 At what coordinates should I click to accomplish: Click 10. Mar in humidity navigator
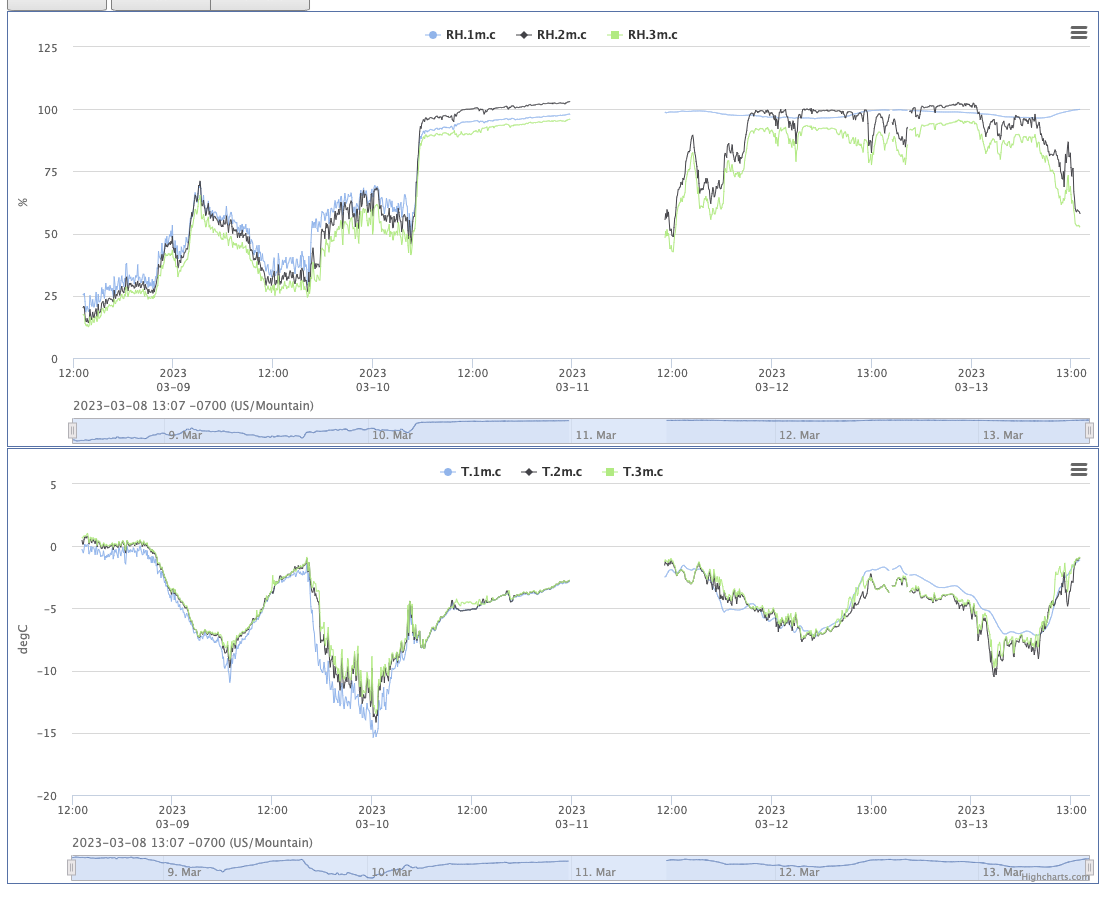click(392, 435)
